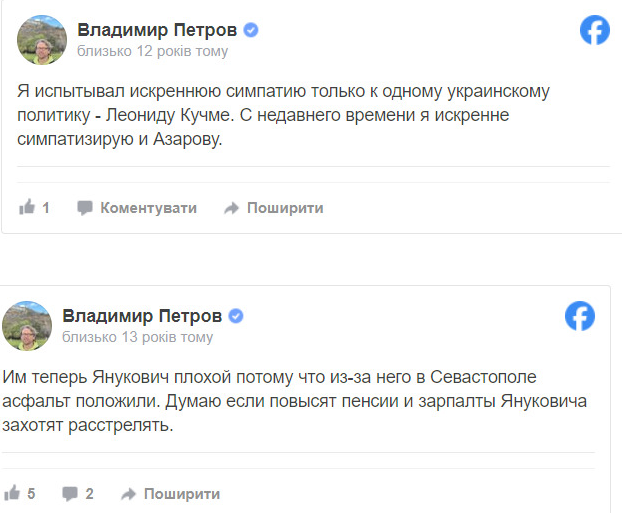Like the second post with the thumbs-up icon
Image resolution: width=622 pixels, height=513 pixels.
pos(13,494)
